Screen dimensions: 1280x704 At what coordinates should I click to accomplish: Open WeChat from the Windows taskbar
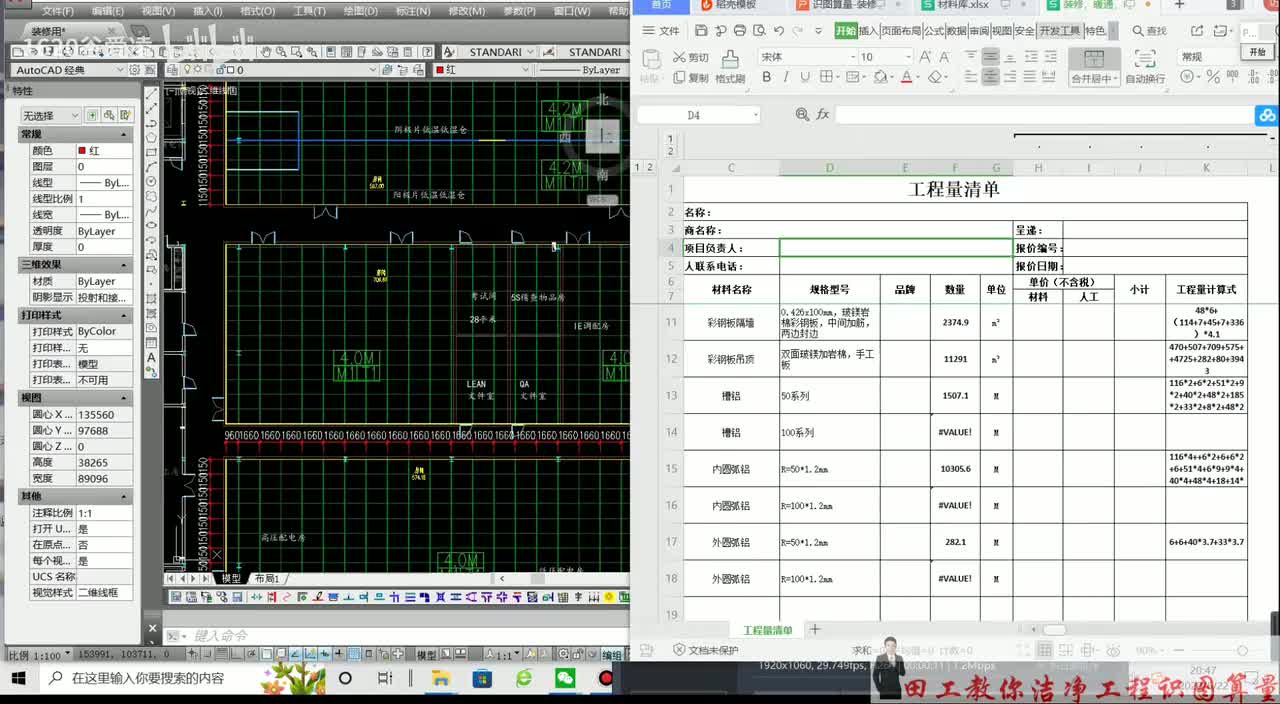click(565, 678)
